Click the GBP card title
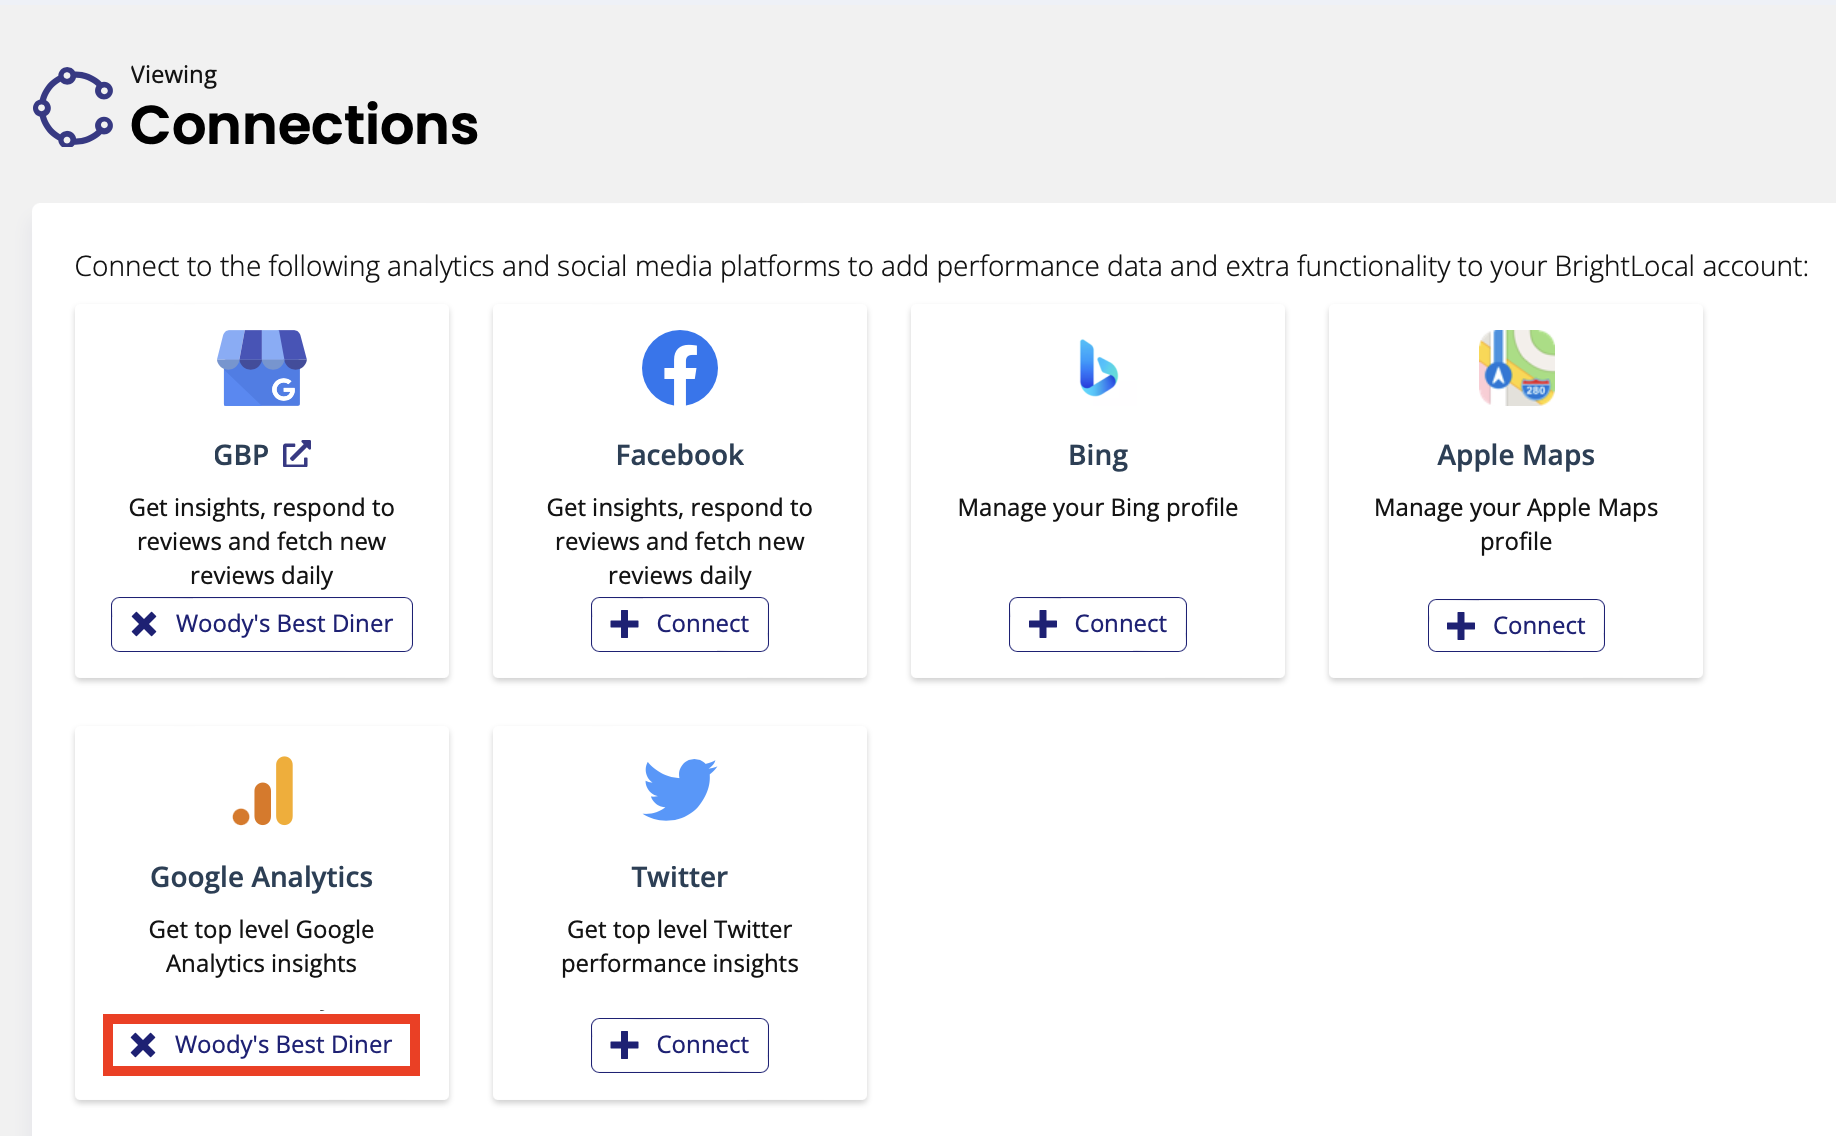This screenshot has width=1836, height=1136. (x=241, y=455)
